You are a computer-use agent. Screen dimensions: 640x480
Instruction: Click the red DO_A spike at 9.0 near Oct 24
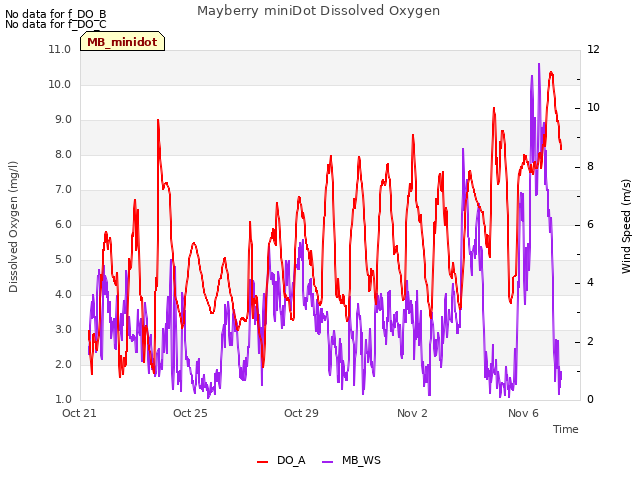click(158, 120)
